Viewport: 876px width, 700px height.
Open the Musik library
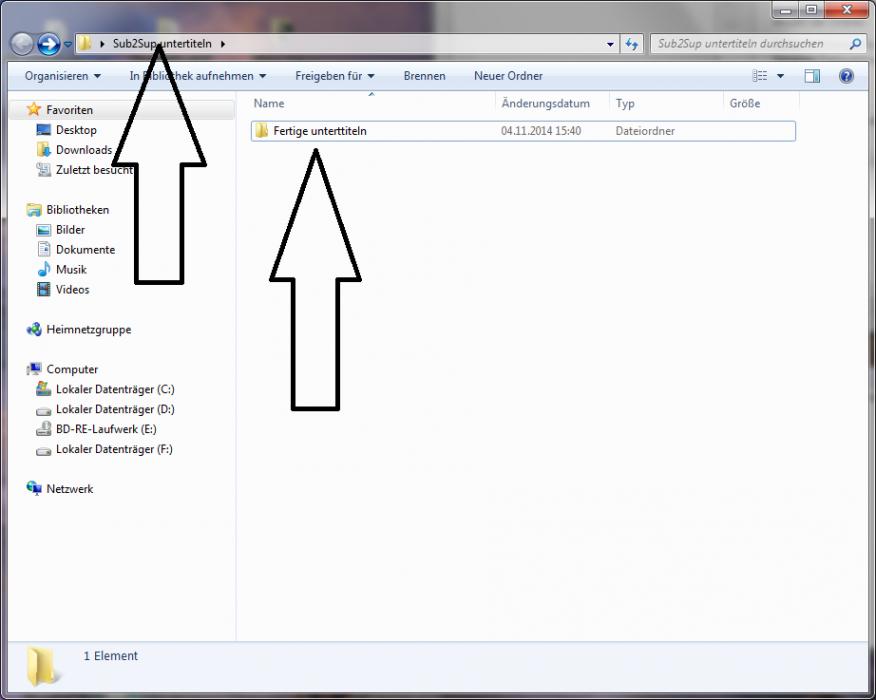[71, 270]
